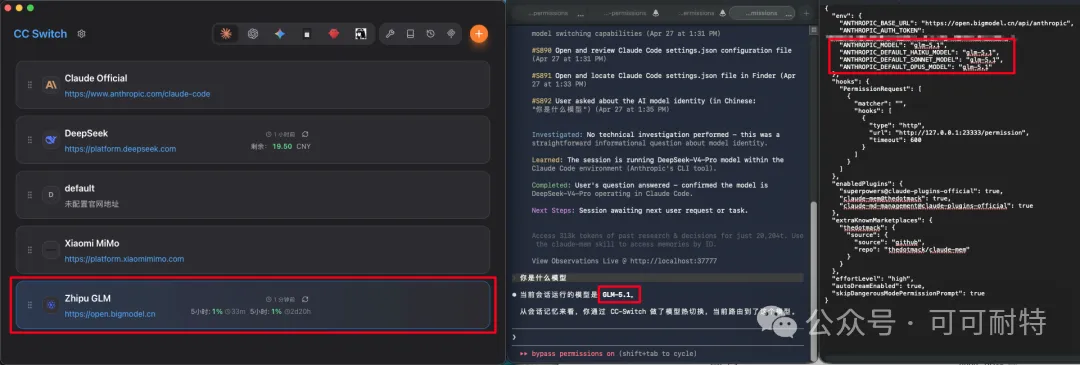Select the pixel portrait app icon
The width and height of the screenshot is (1080, 365).
pos(360,33)
